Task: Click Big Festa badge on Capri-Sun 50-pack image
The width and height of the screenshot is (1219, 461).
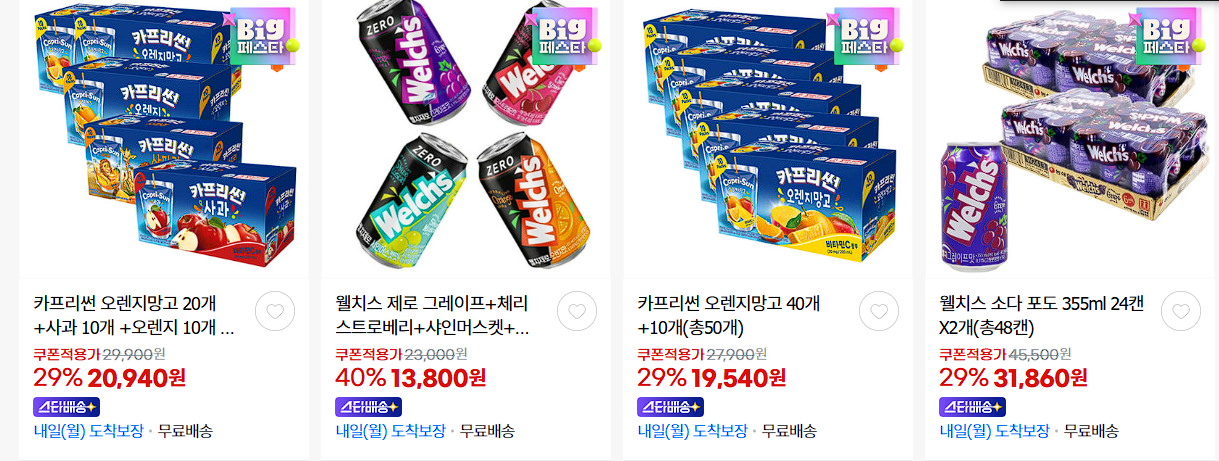Action: (868, 37)
